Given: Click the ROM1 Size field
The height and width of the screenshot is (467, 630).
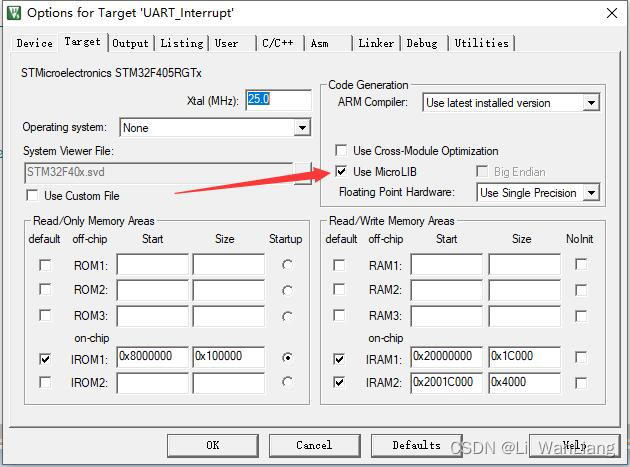Looking at the screenshot, I should [x=229, y=264].
